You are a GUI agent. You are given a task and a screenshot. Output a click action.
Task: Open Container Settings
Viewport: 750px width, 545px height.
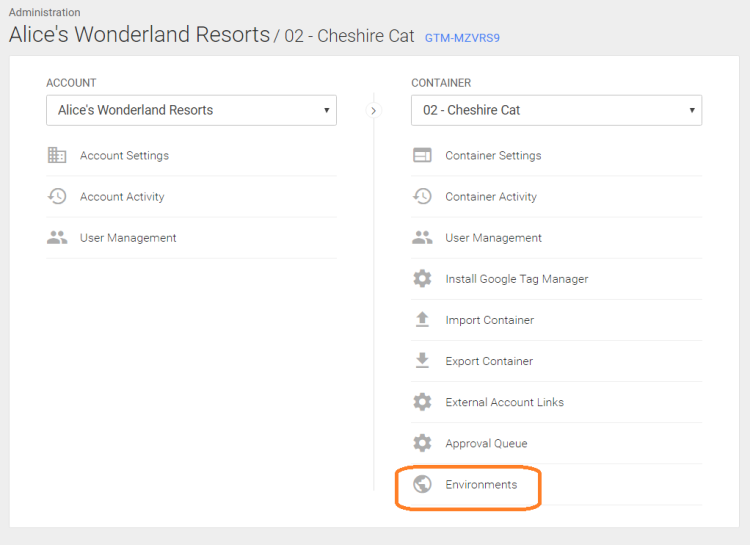point(556,156)
